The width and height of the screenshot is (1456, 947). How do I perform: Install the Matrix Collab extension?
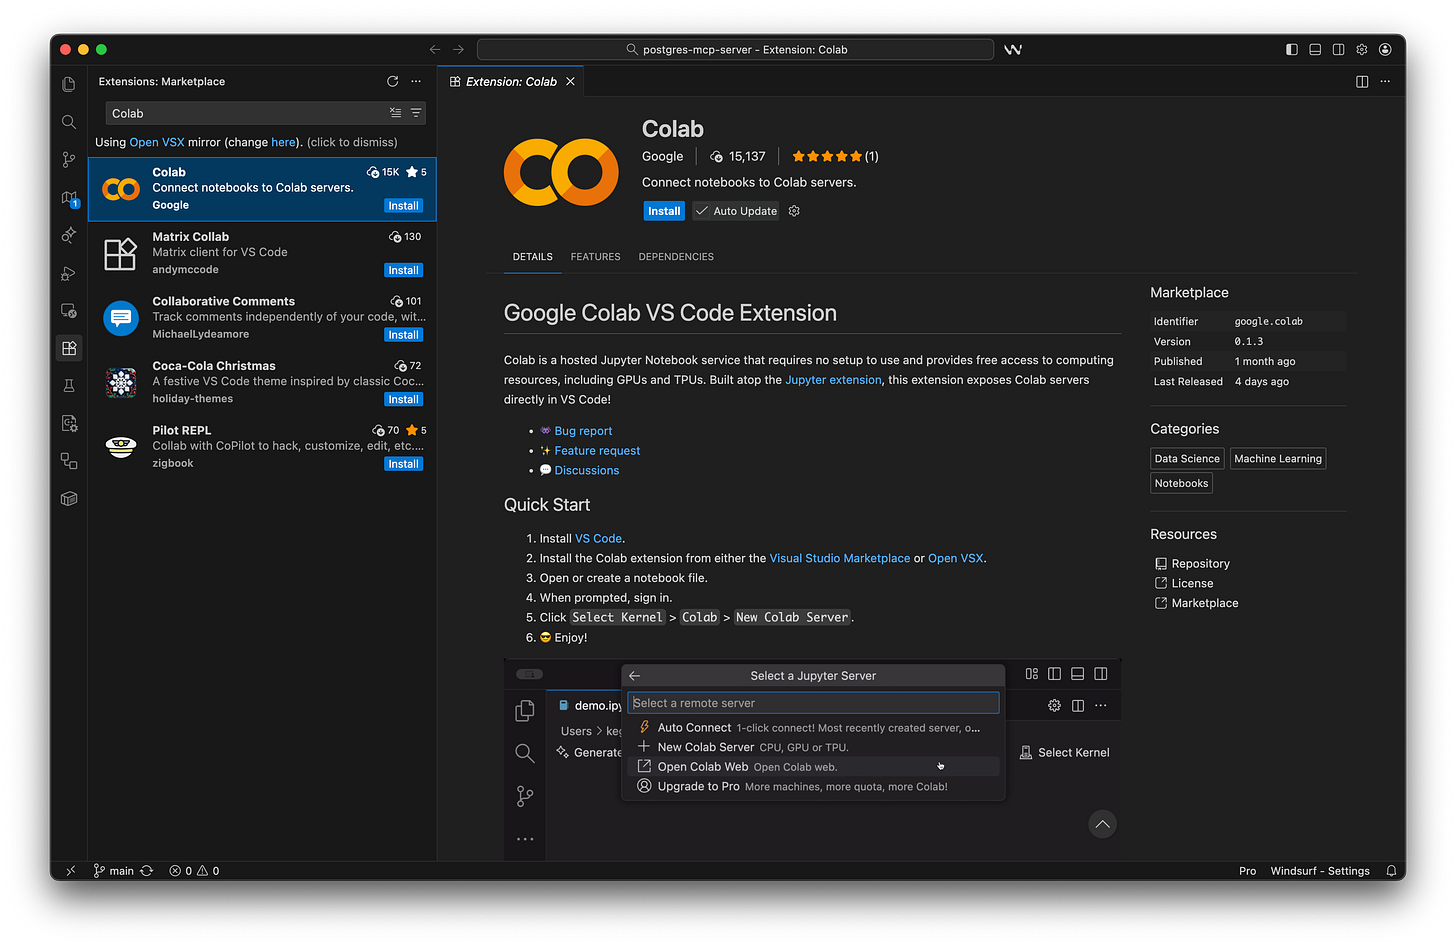tap(404, 270)
